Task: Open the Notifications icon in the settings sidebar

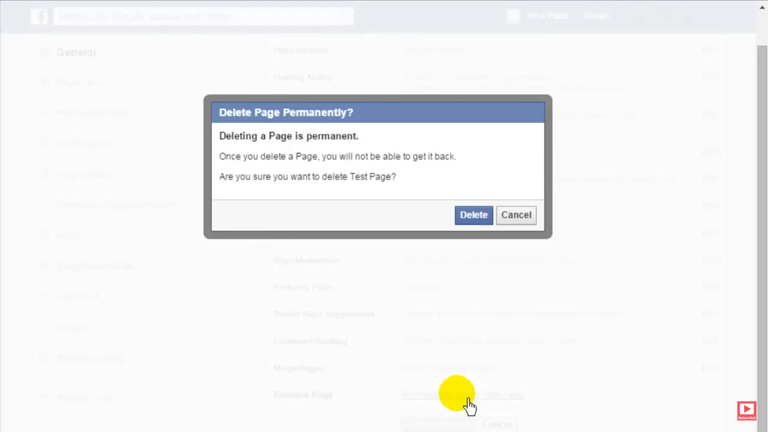Action: (45, 144)
